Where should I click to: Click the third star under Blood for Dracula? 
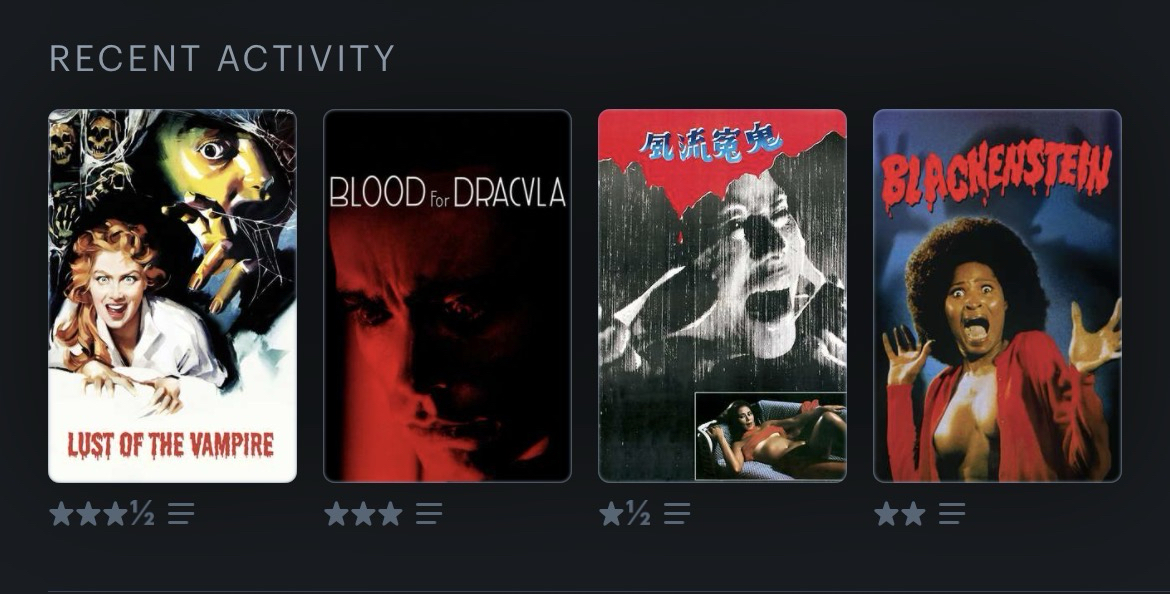click(390, 513)
